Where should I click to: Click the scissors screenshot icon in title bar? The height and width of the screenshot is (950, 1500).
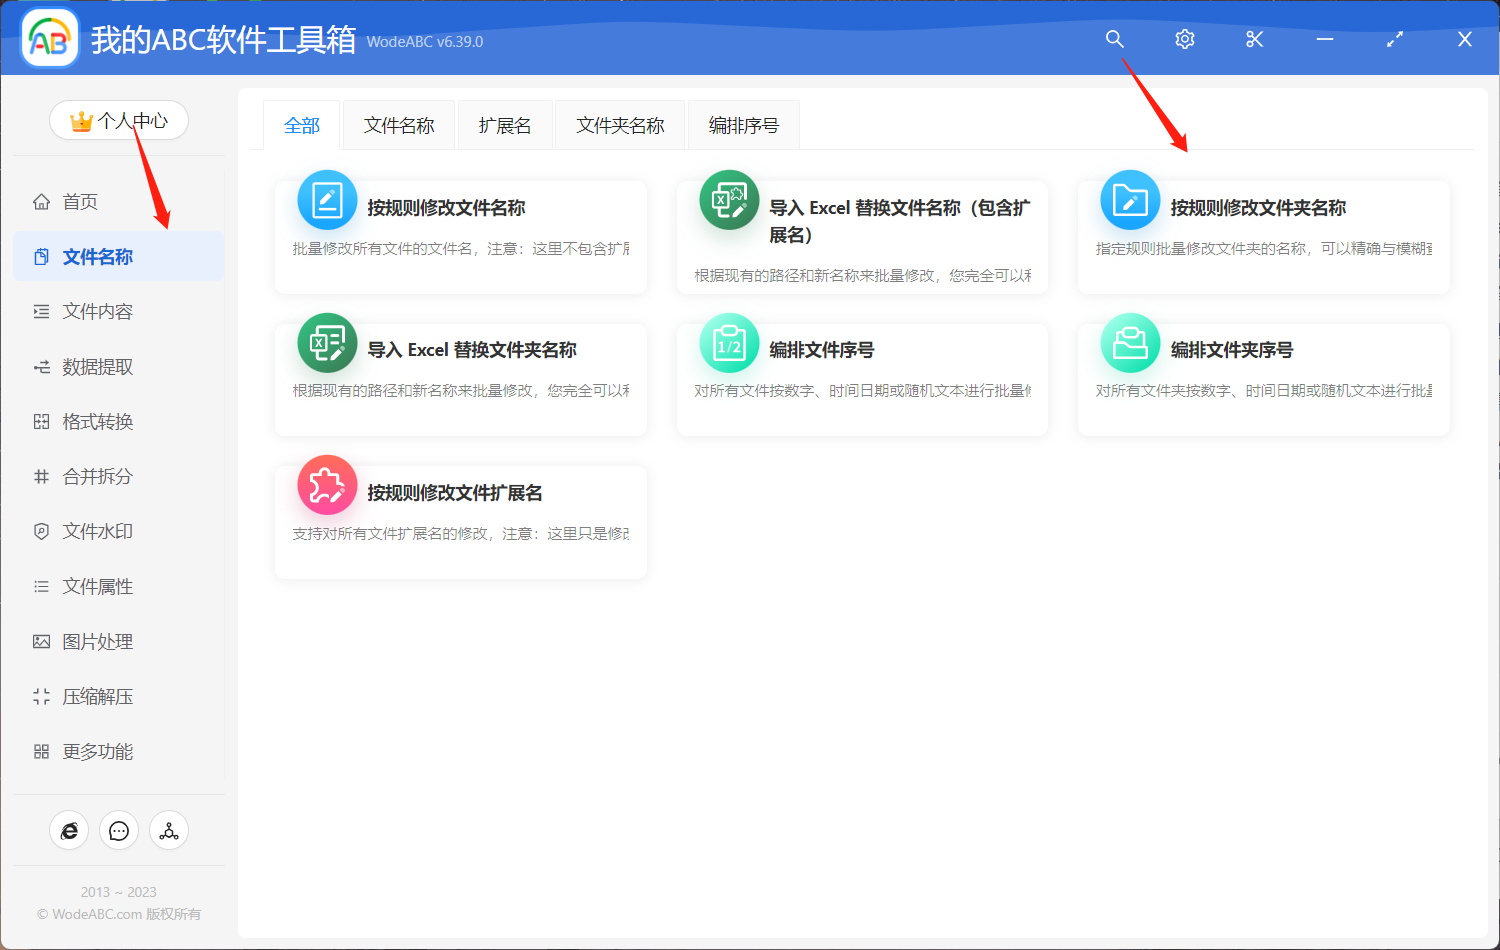tap(1254, 39)
